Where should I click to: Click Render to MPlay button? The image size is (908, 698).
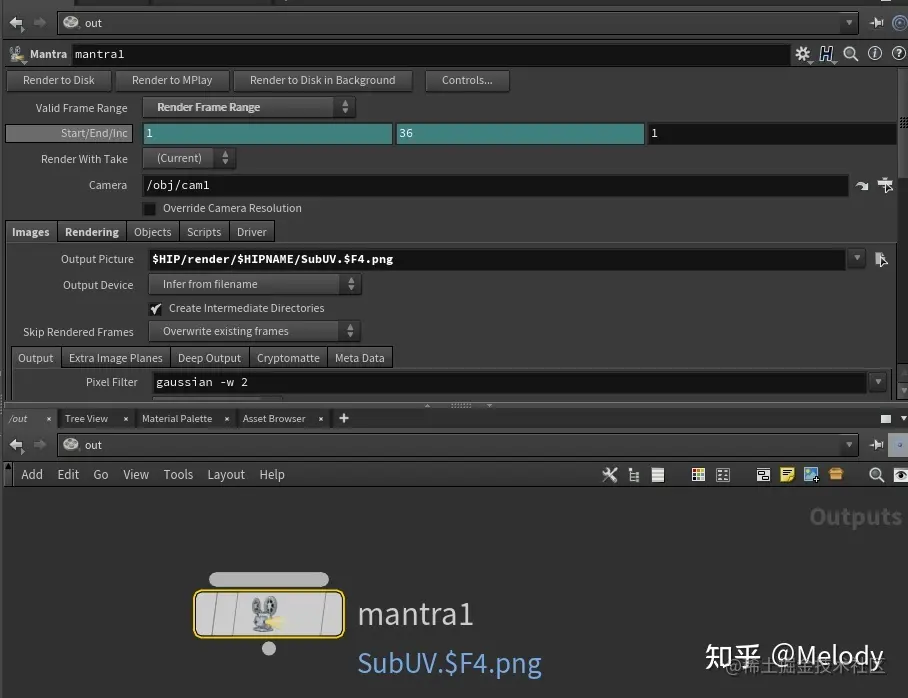pyautogui.click(x=172, y=81)
